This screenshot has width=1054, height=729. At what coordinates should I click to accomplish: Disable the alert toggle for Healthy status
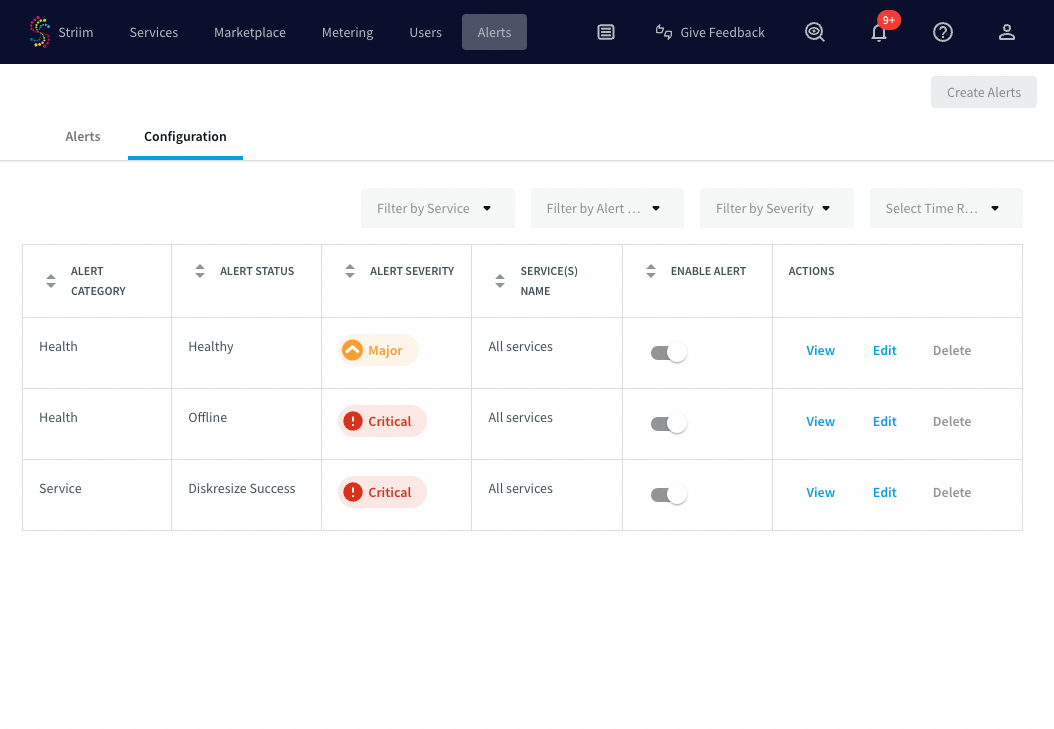668,352
